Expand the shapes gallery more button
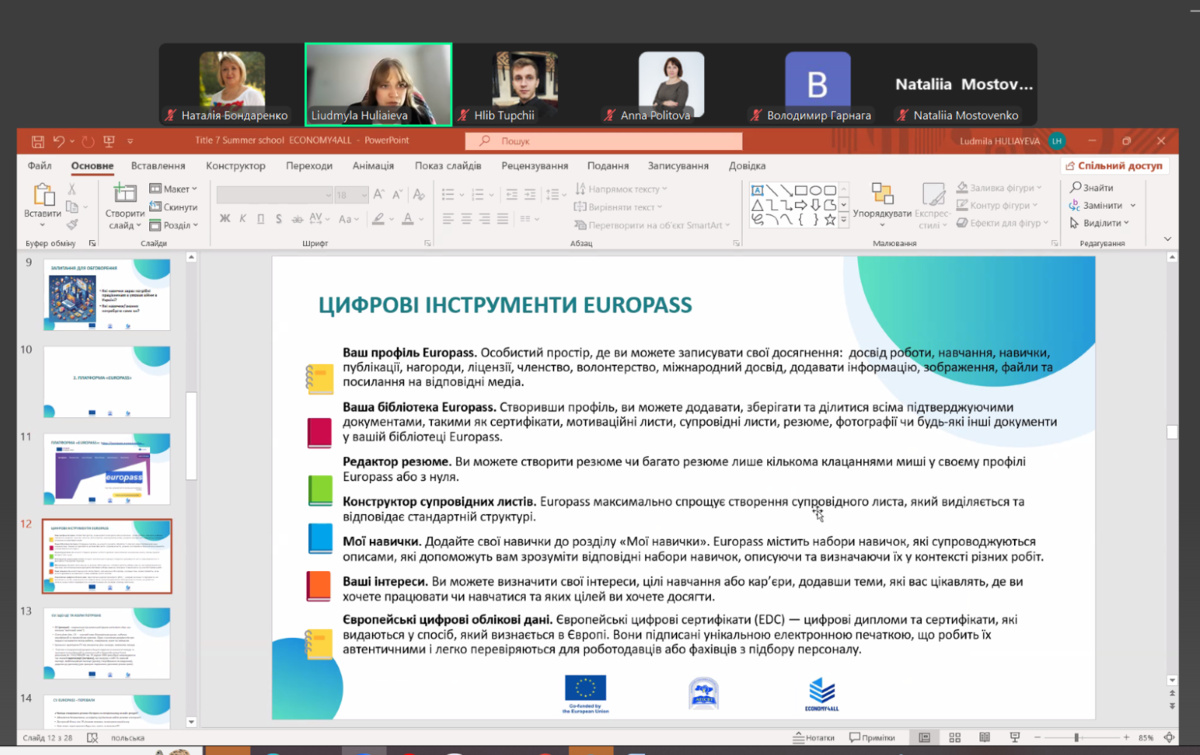 [x=844, y=221]
